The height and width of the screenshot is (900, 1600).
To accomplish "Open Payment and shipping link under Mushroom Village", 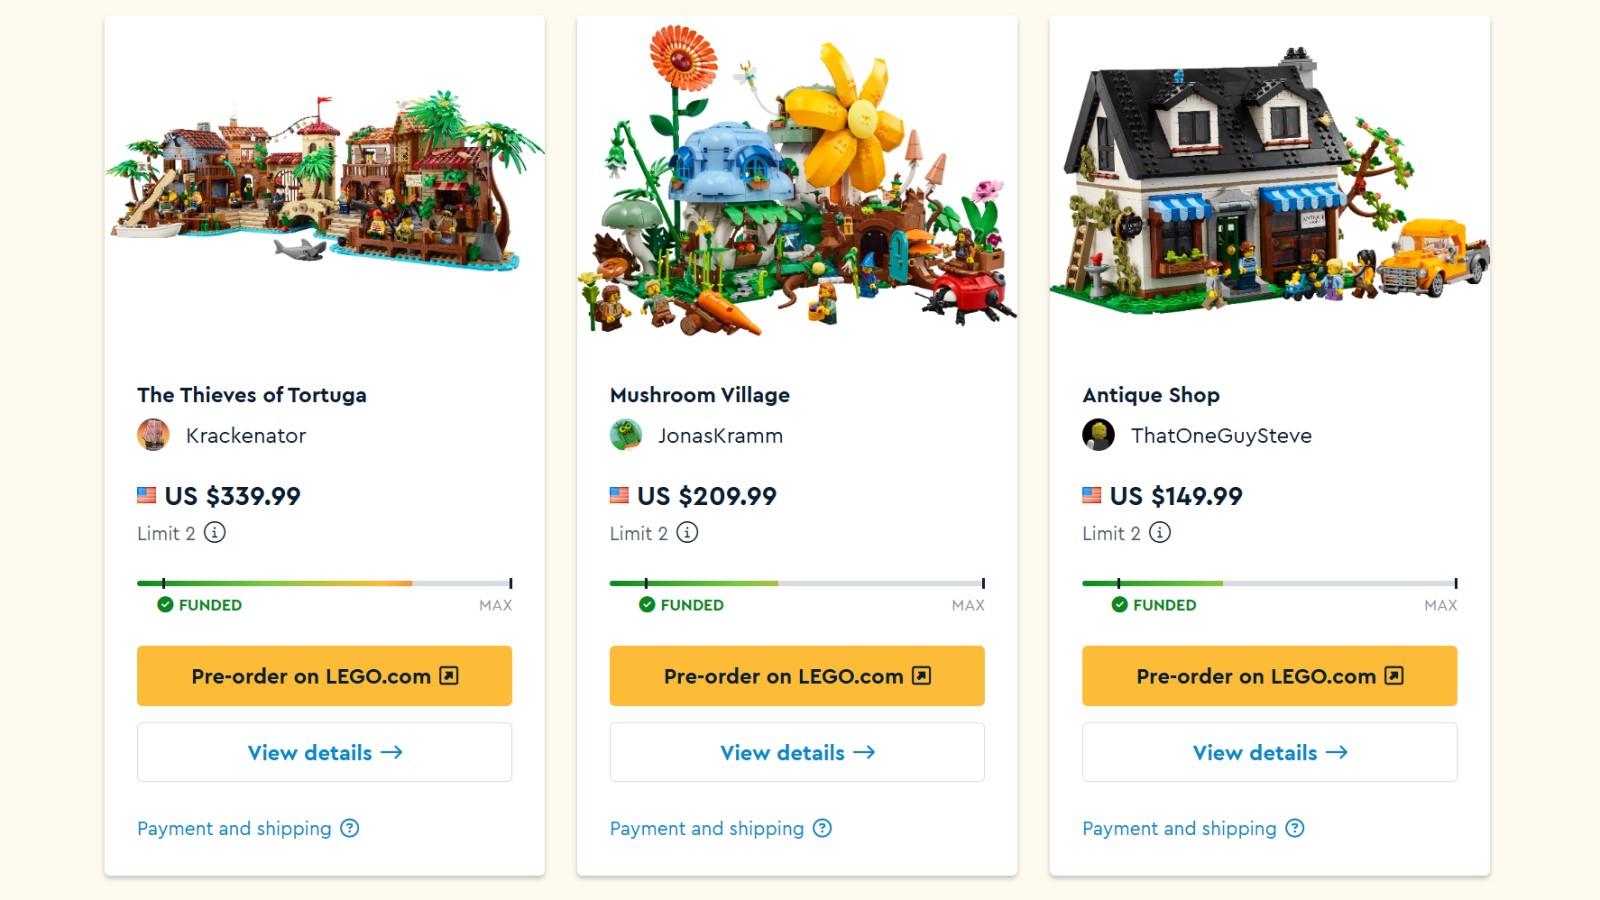I will click(x=707, y=828).
